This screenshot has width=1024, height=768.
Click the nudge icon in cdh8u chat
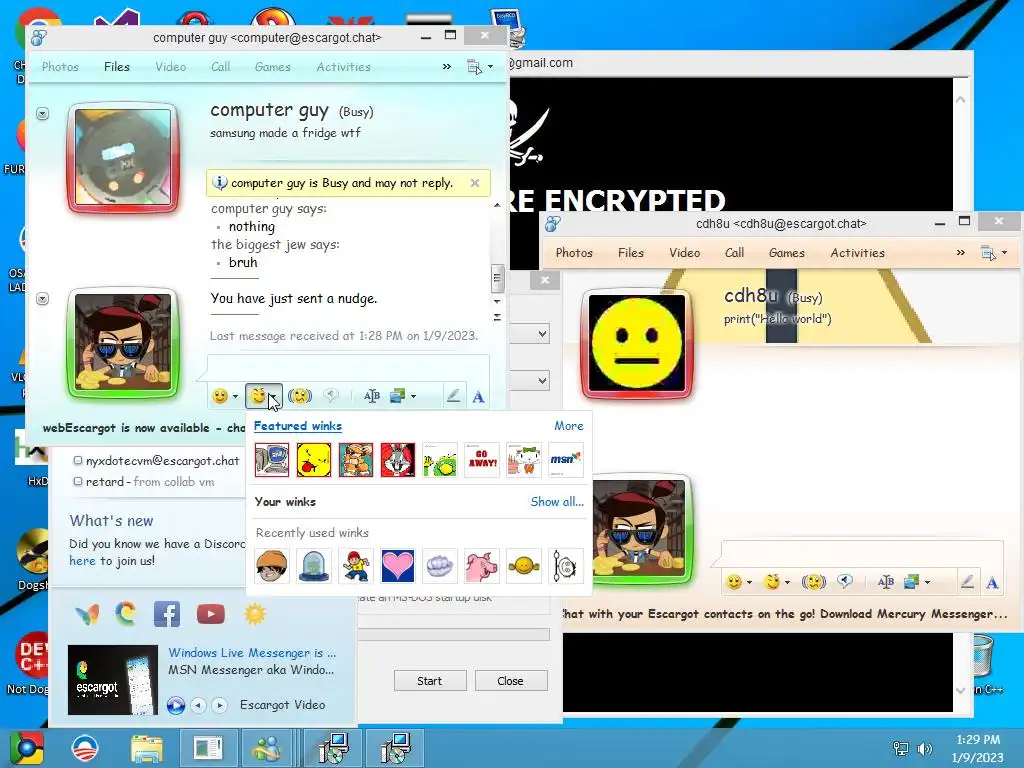[x=813, y=582]
